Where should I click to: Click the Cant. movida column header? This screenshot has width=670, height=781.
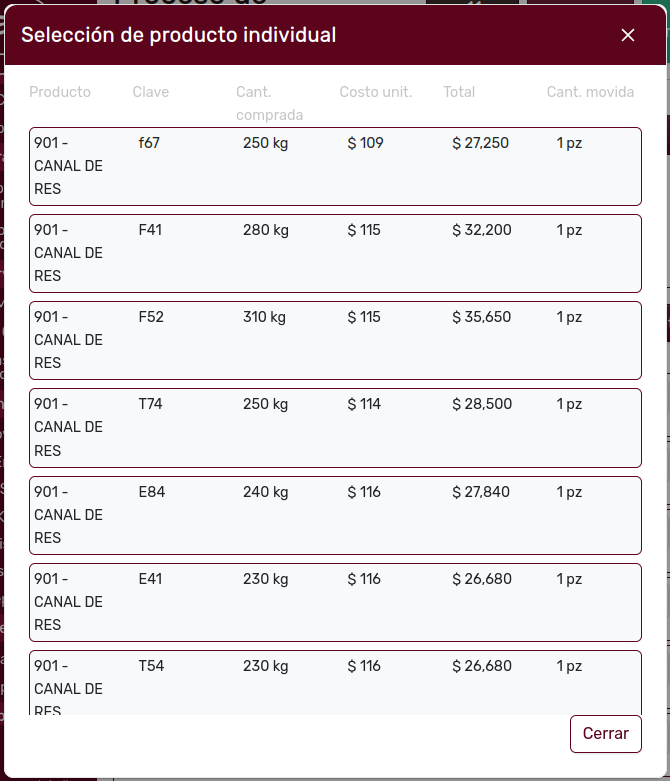590,92
